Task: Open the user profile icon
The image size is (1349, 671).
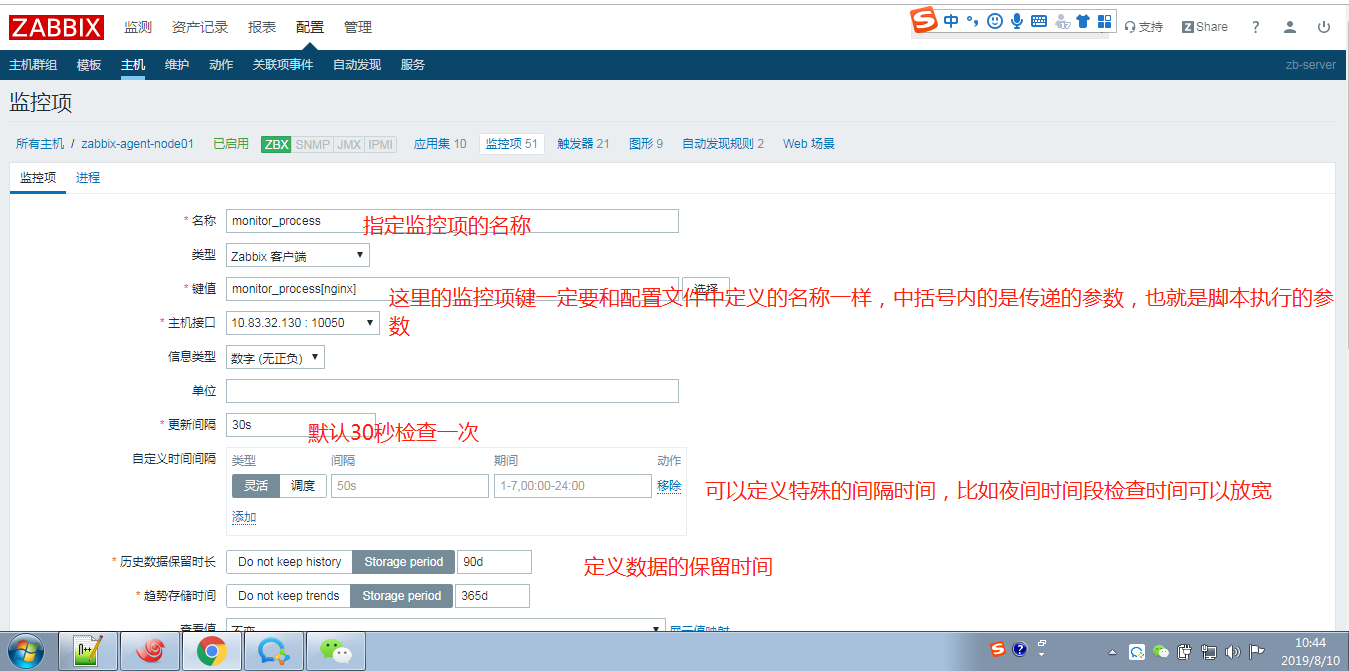Action: (1290, 27)
